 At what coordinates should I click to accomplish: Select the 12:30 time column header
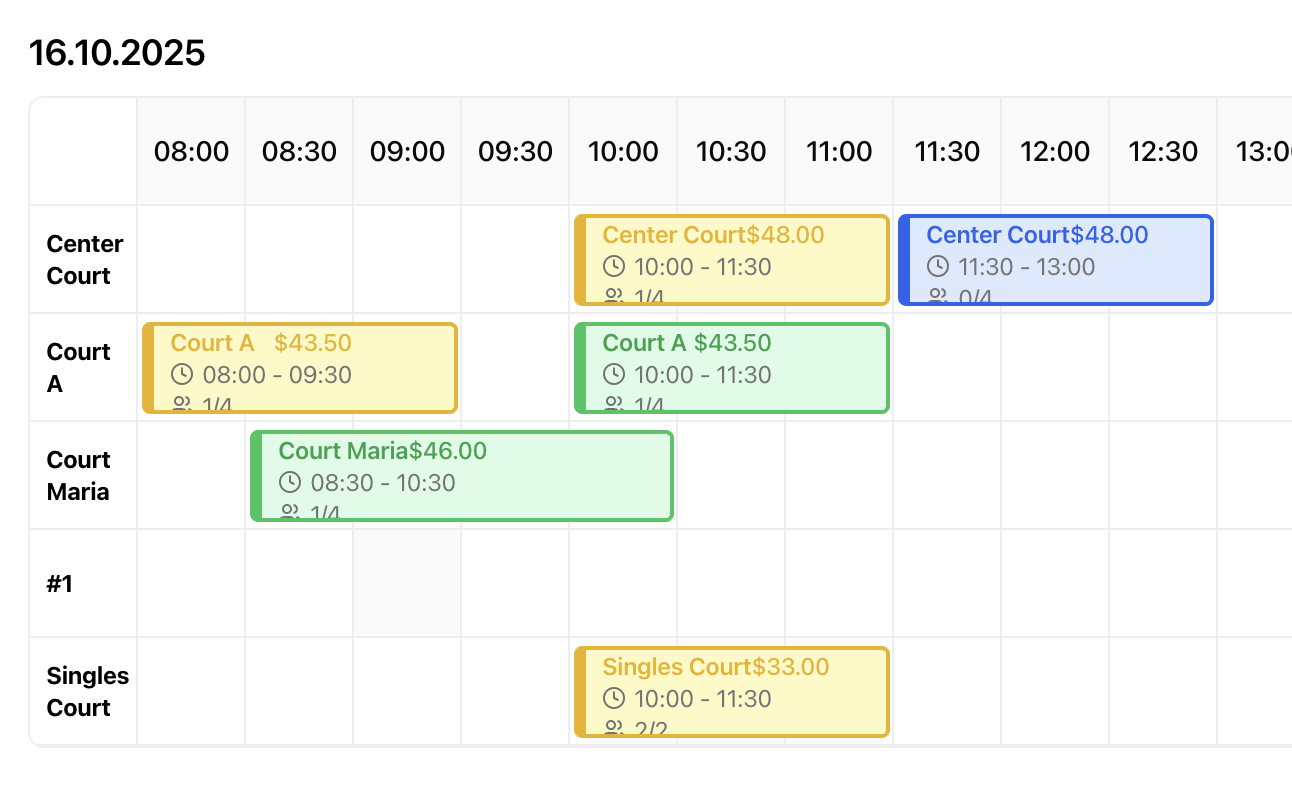point(1162,151)
